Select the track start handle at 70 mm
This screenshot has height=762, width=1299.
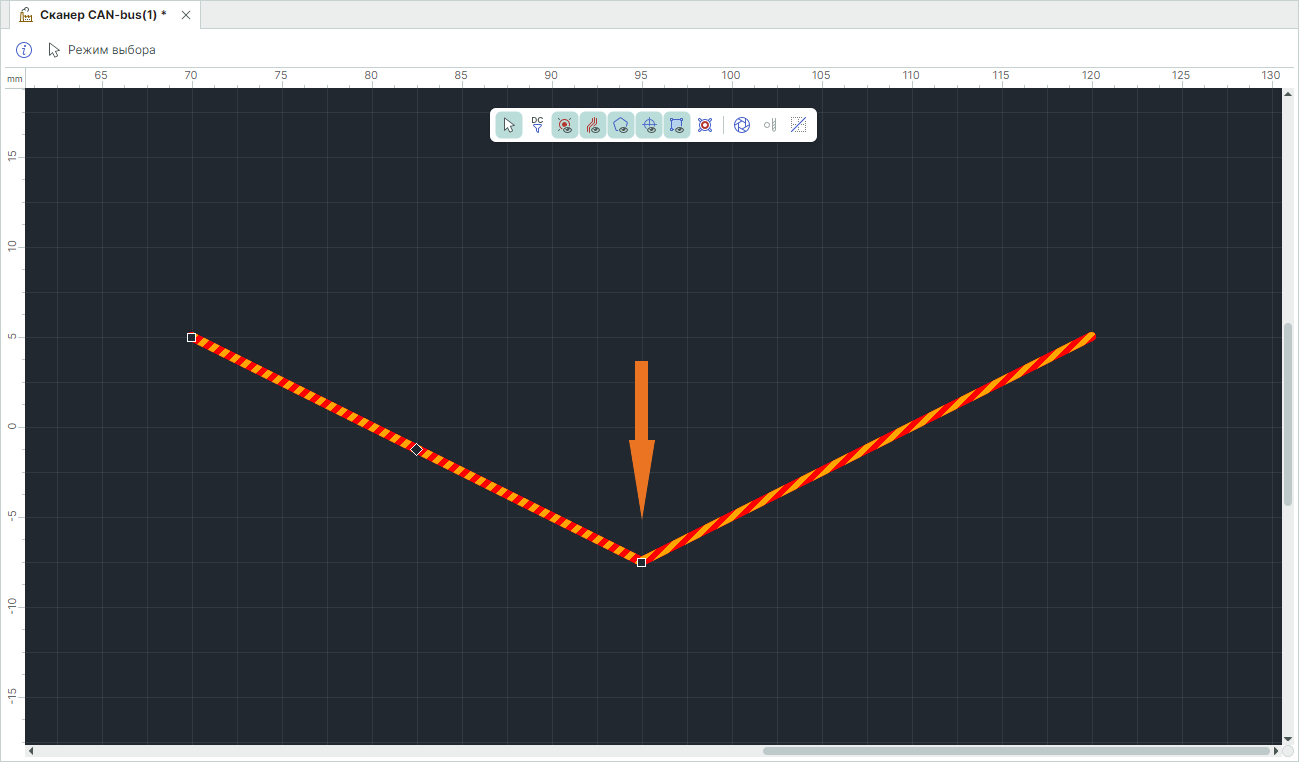click(x=191, y=337)
